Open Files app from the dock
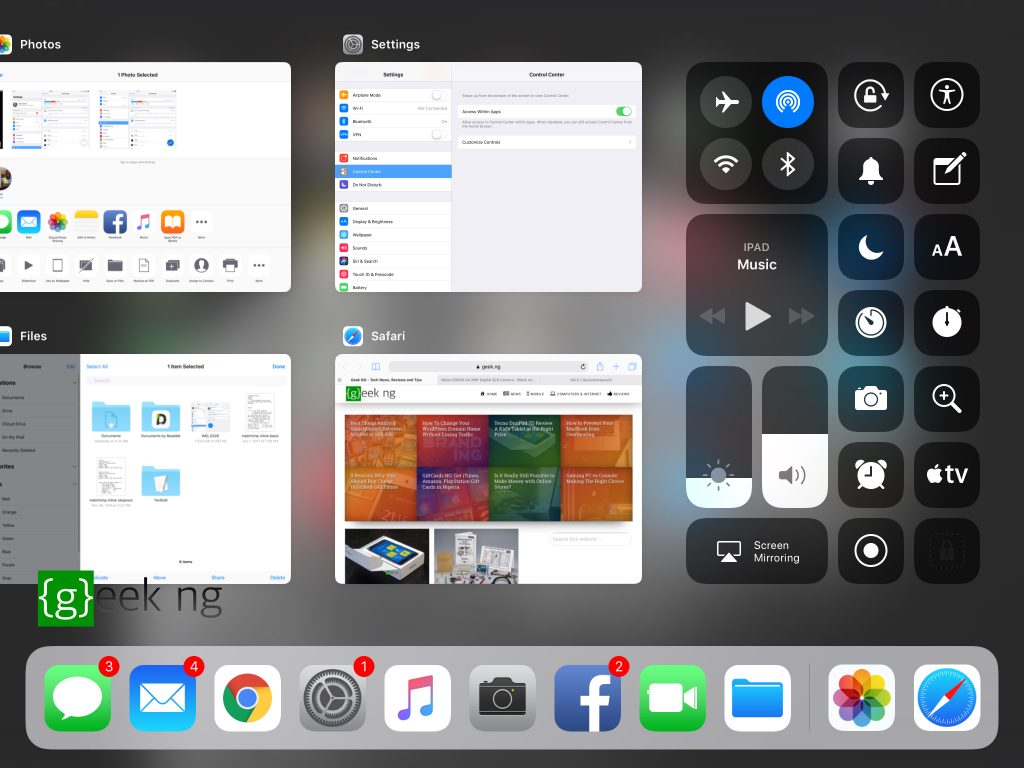The height and width of the screenshot is (768, 1024). pyautogui.click(x=758, y=698)
